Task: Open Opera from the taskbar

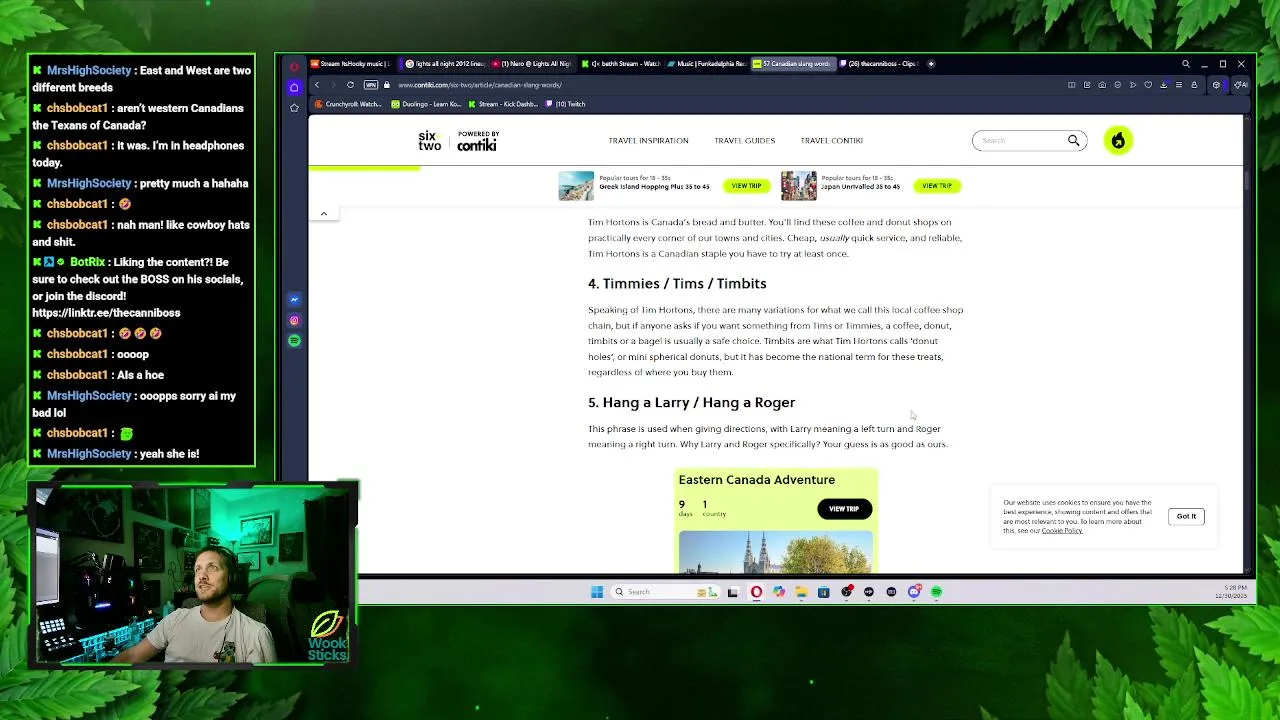Action: [756, 592]
